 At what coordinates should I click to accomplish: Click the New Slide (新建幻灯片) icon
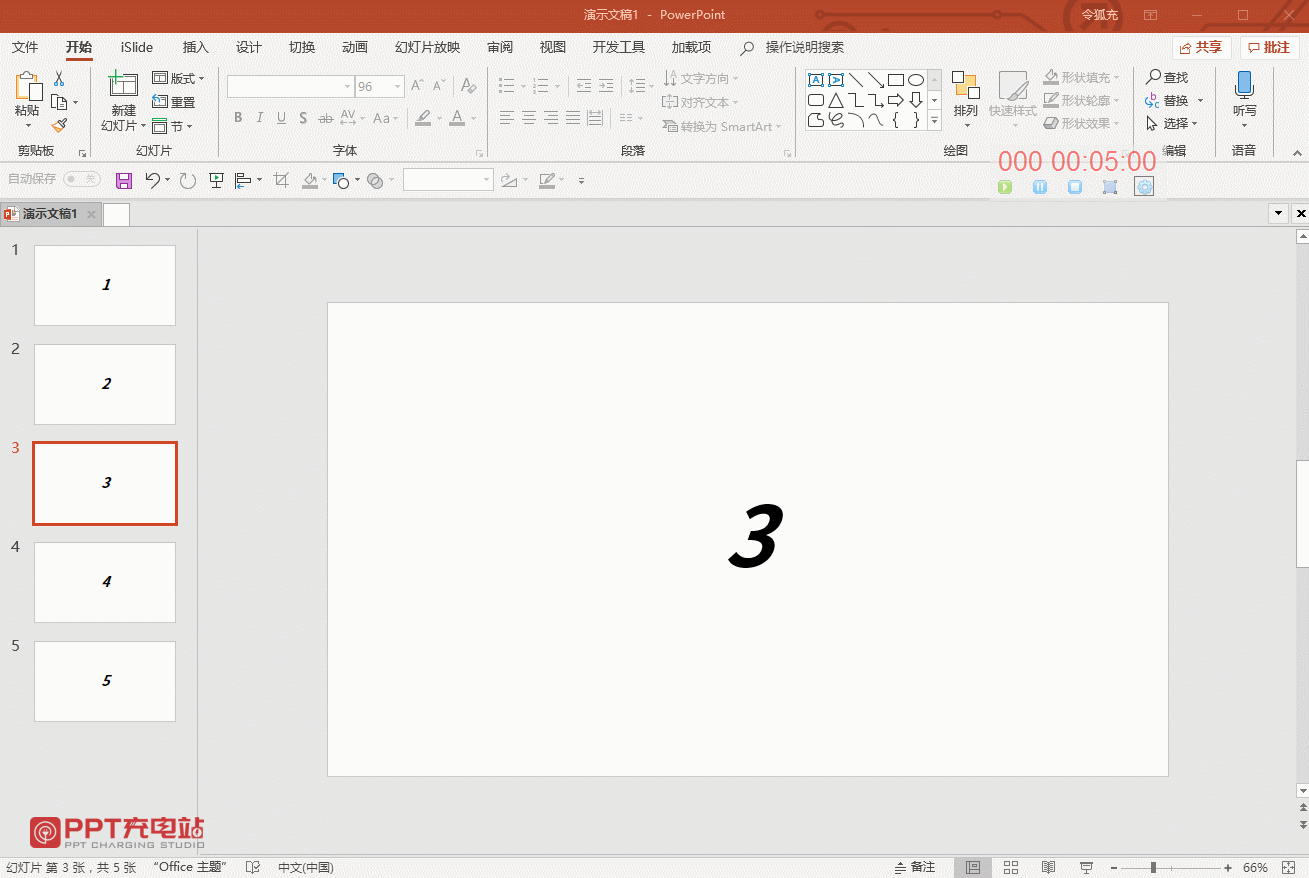point(123,85)
